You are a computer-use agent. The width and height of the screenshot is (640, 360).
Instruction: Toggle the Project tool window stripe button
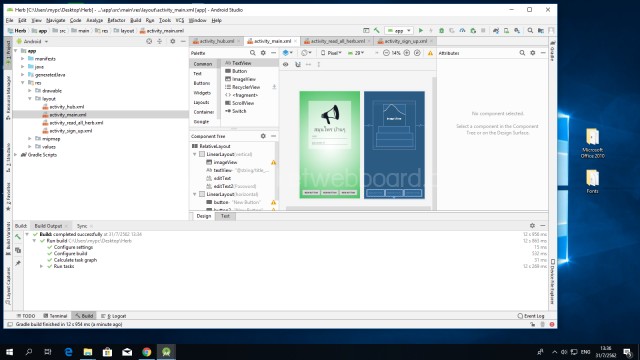pos(8,52)
